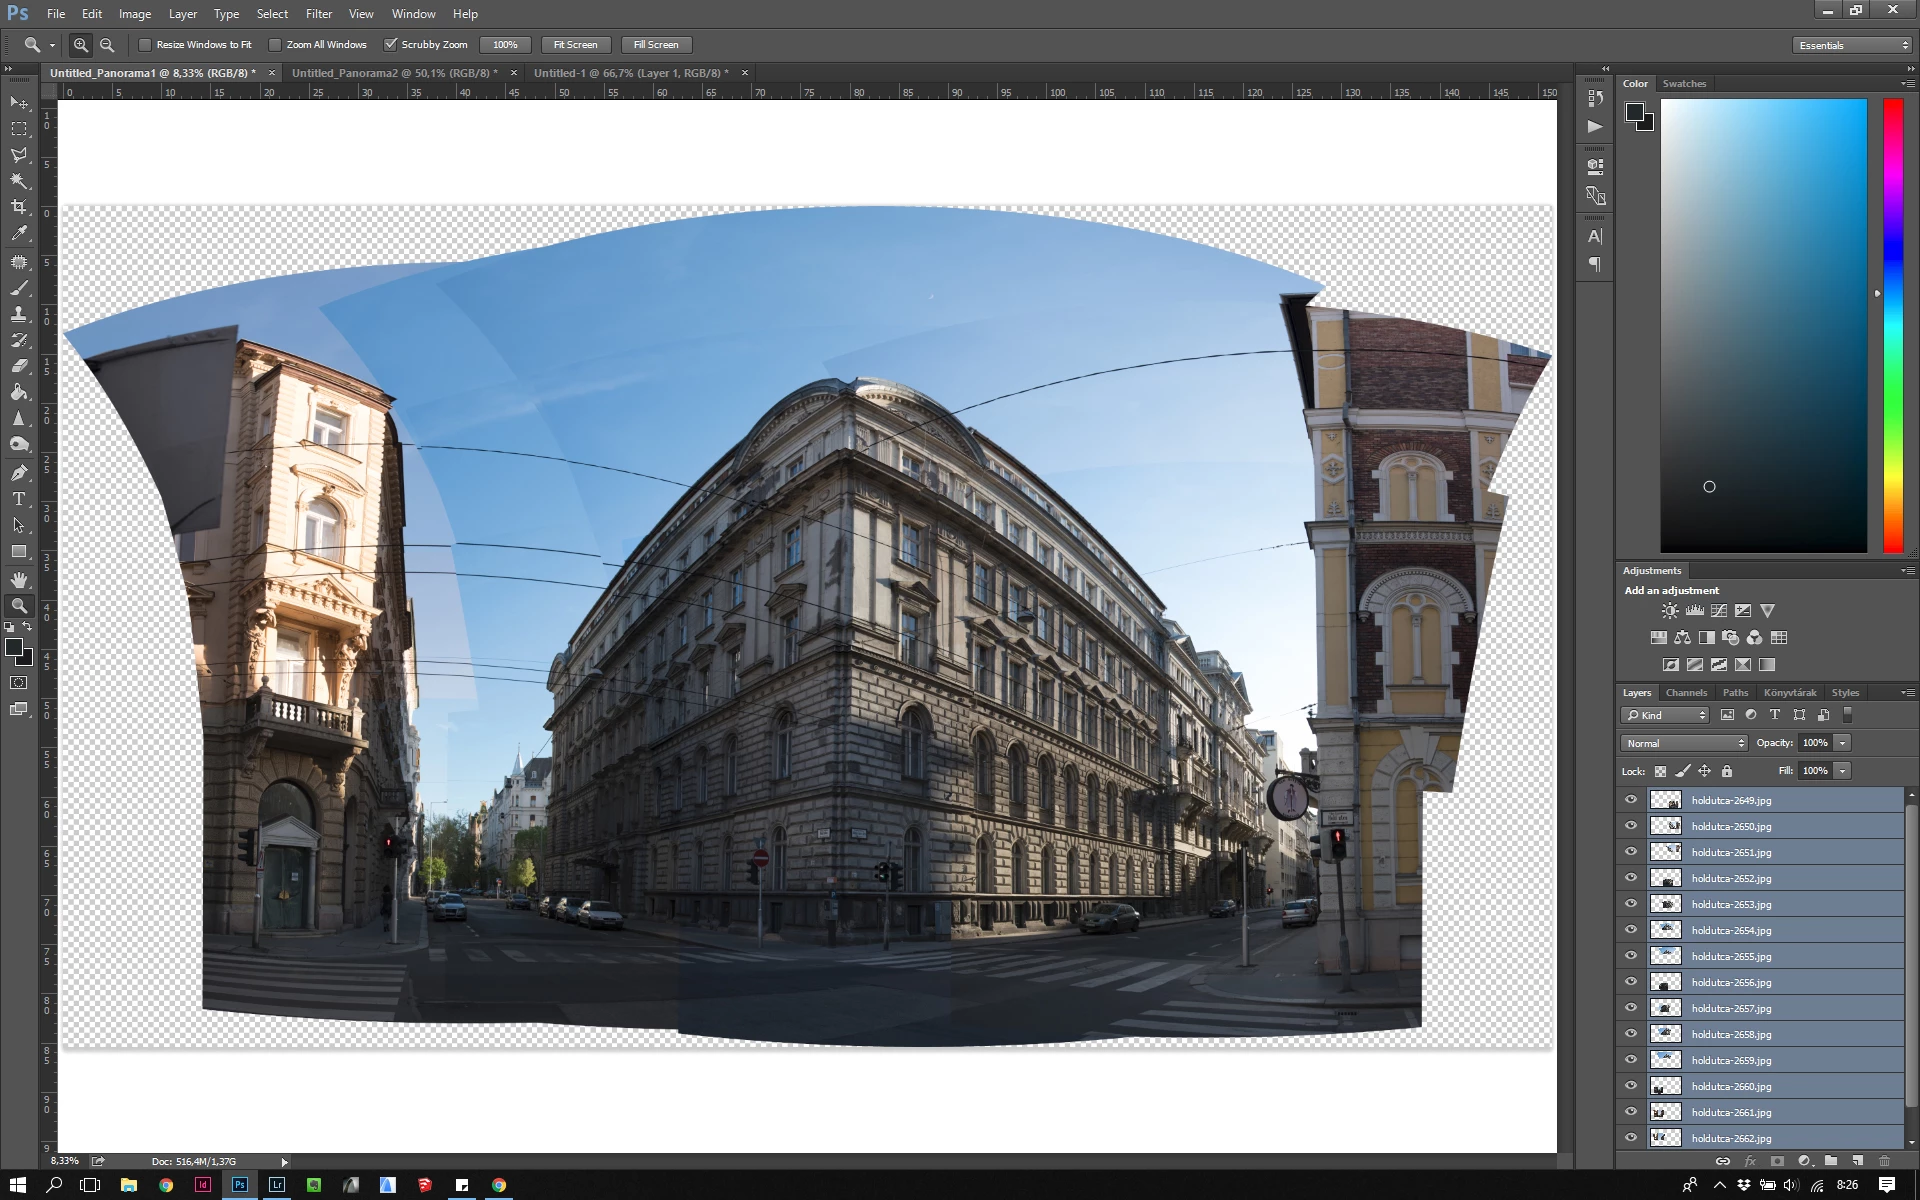Uncheck the Scrubby Zoom option
Image resolution: width=1920 pixels, height=1200 pixels.
(391, 45)
